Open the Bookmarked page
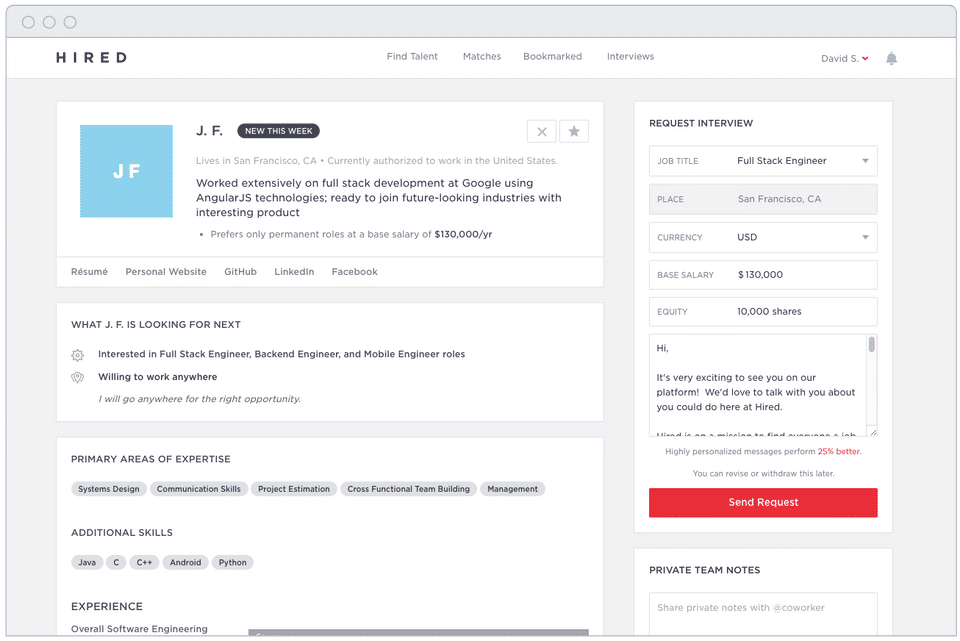This screenshot has width=960, height=641. (x=552, y=56)
